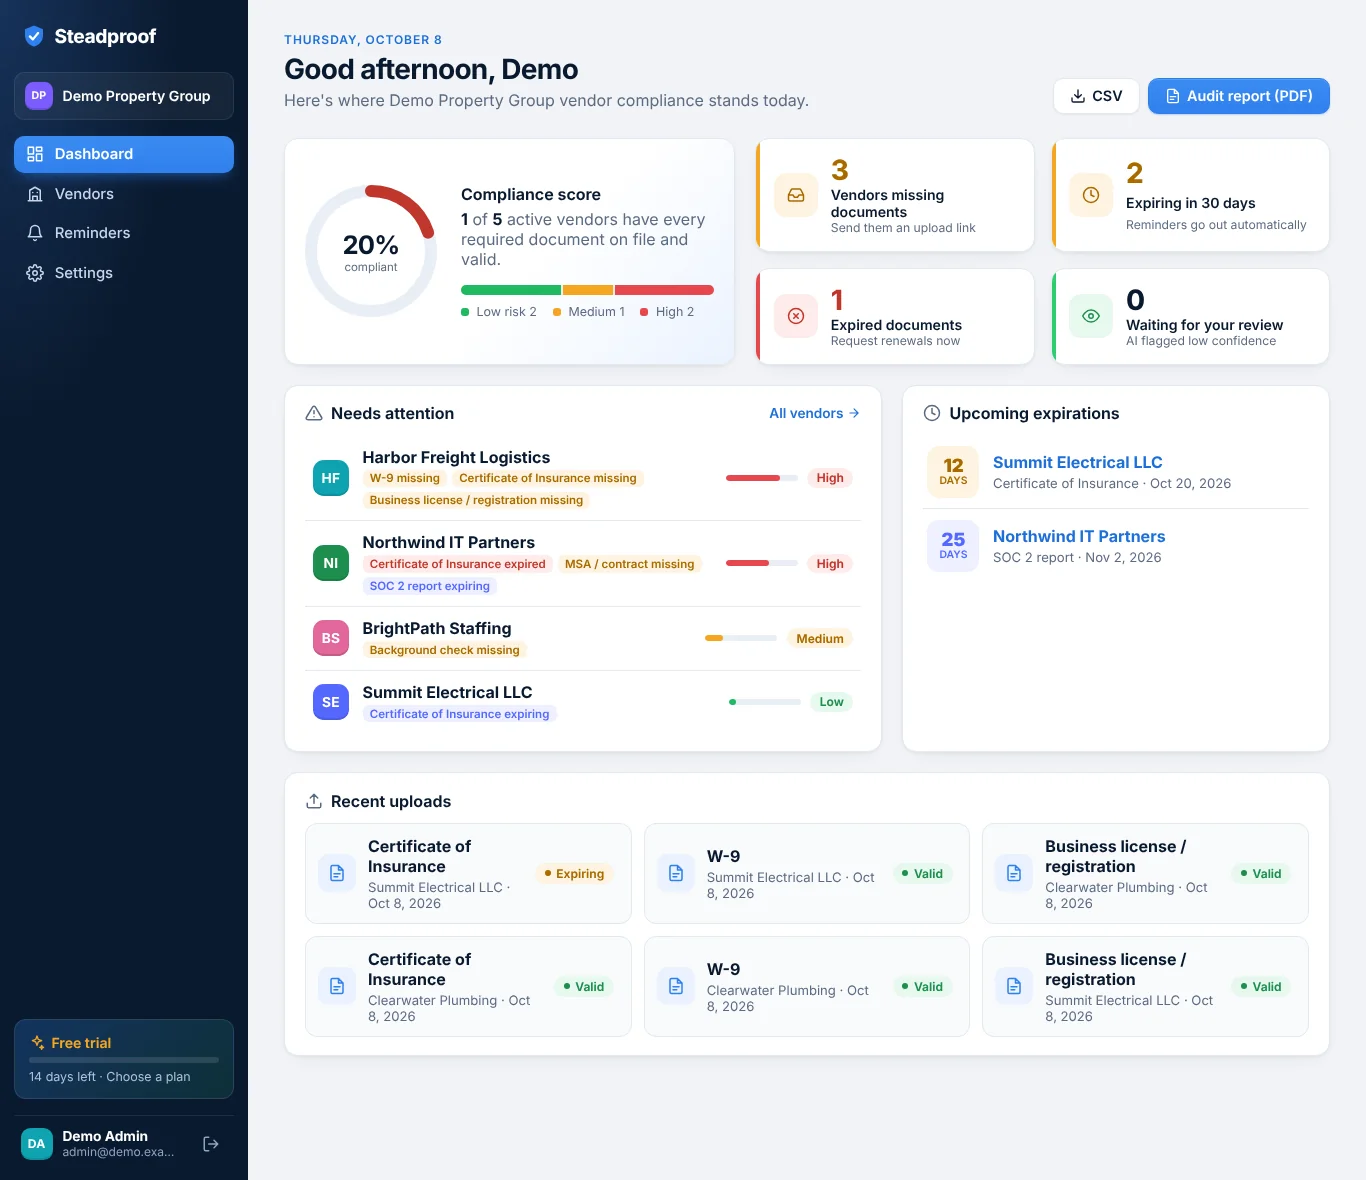Click the Harbor Freight Logistics risk meter bar

pos(761,478)
